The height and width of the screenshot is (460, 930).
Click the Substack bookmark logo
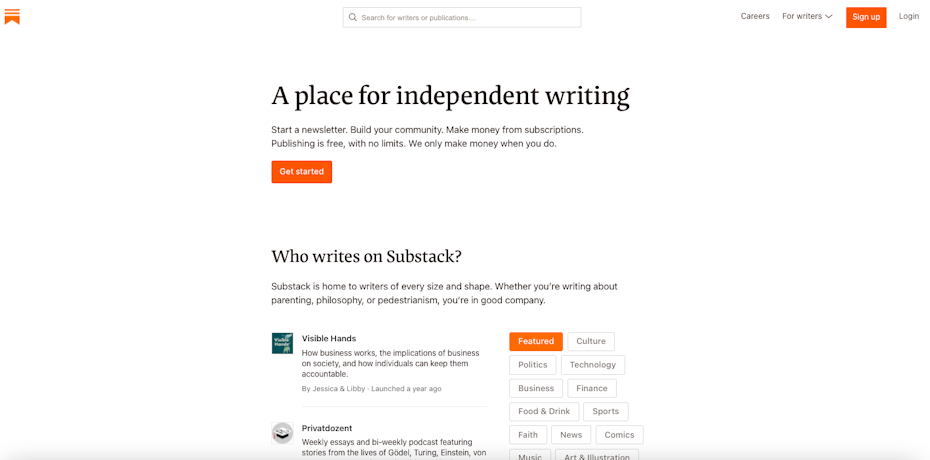tap(12, 17)
